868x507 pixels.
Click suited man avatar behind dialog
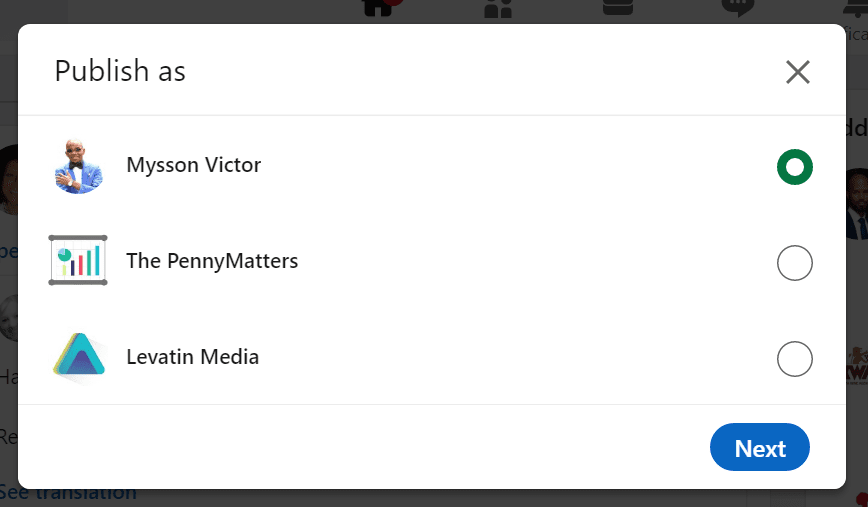(857, 204)
